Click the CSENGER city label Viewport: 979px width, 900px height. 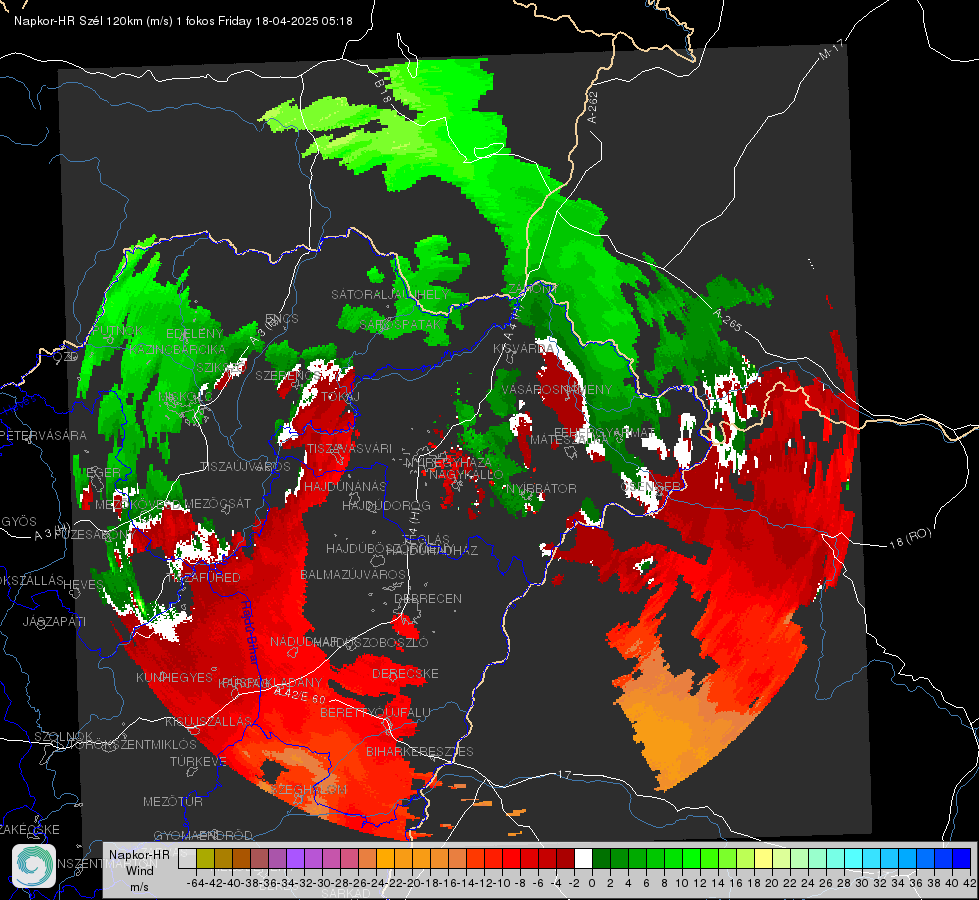tap(651, 487)
